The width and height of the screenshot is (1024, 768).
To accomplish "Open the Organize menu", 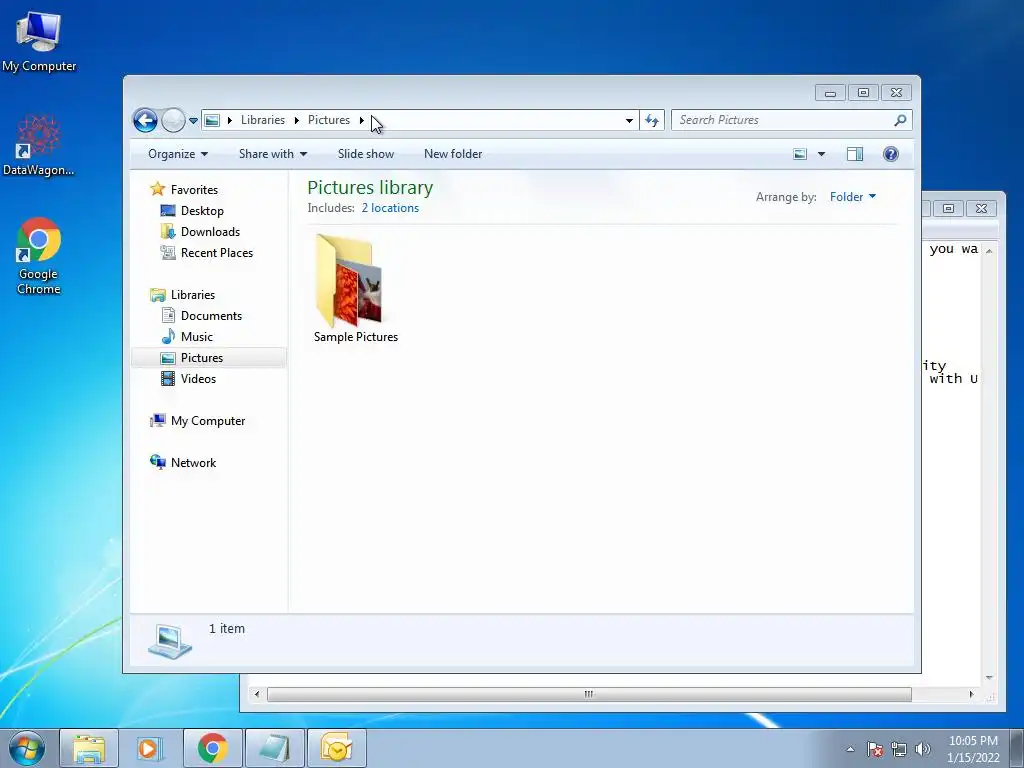I will [x=178, y=154].
